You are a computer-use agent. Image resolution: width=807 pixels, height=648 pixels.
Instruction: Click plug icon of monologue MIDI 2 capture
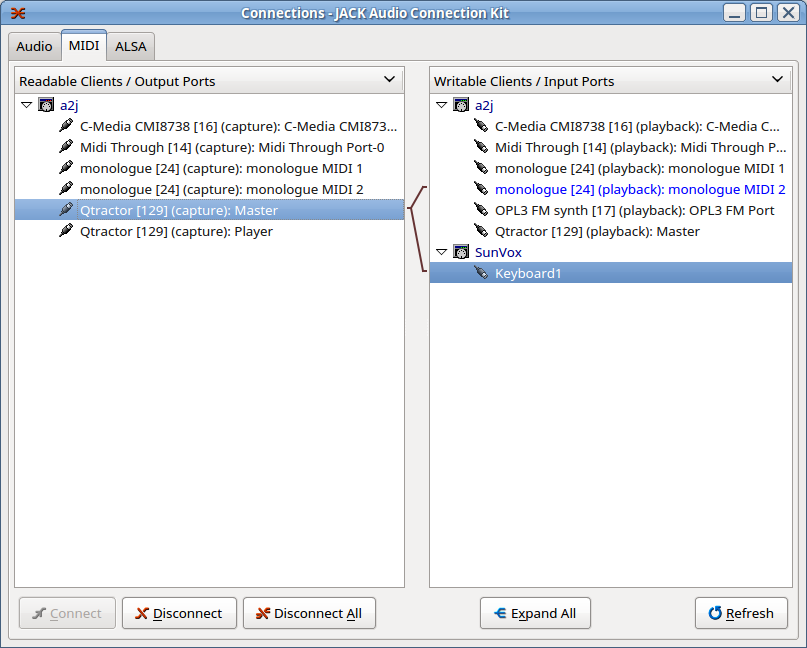[66, 189]
